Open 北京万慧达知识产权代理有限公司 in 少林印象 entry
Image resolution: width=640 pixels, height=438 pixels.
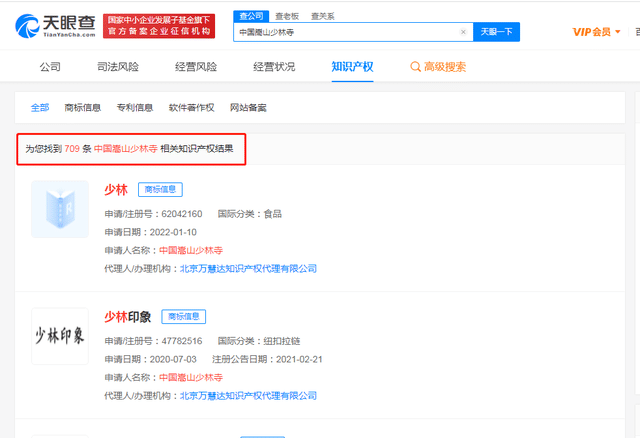(x=248, y=396)
